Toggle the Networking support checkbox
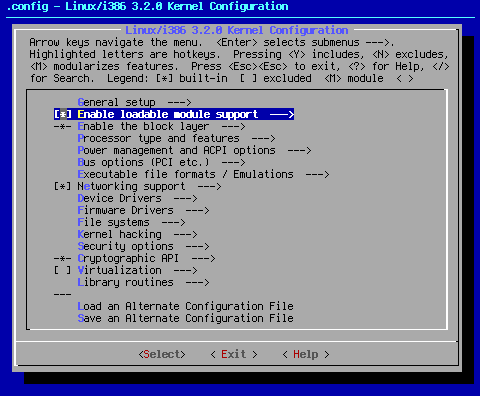 [63, 186]
